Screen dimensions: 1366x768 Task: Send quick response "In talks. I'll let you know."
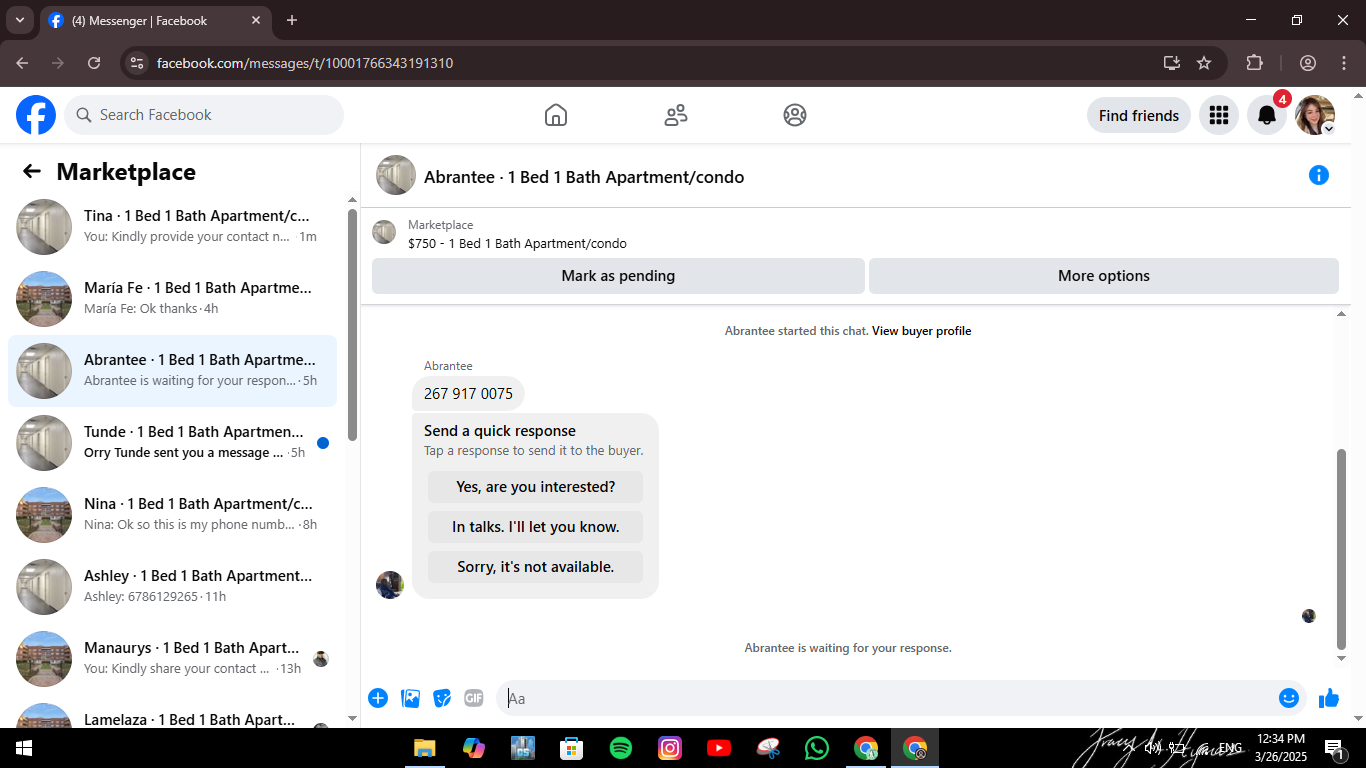536,527
